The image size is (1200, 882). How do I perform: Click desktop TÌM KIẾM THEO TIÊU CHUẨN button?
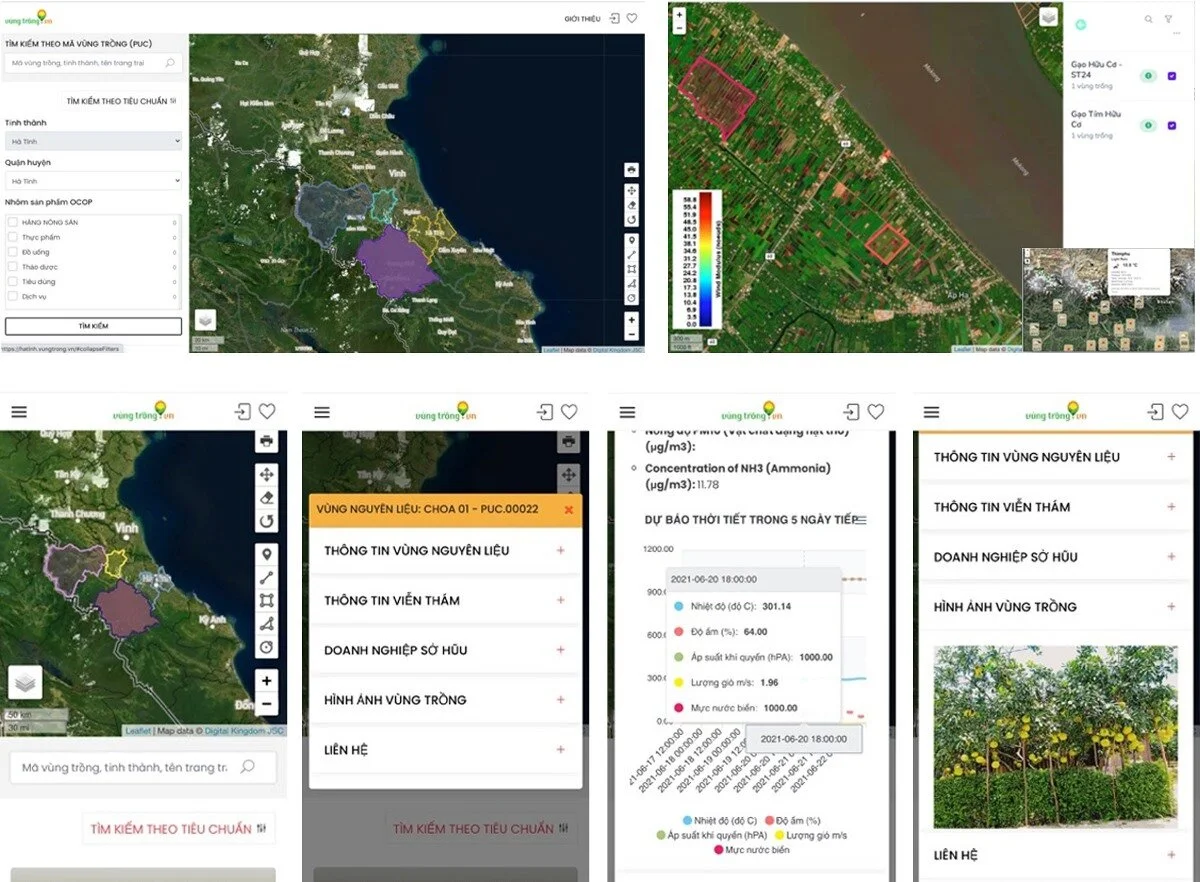click(121, 101)
